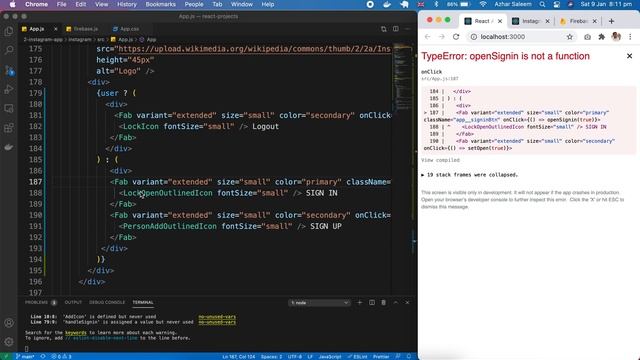The image size is (640, 360).
Task: Click the split editor icon
Action: (396, 29)
